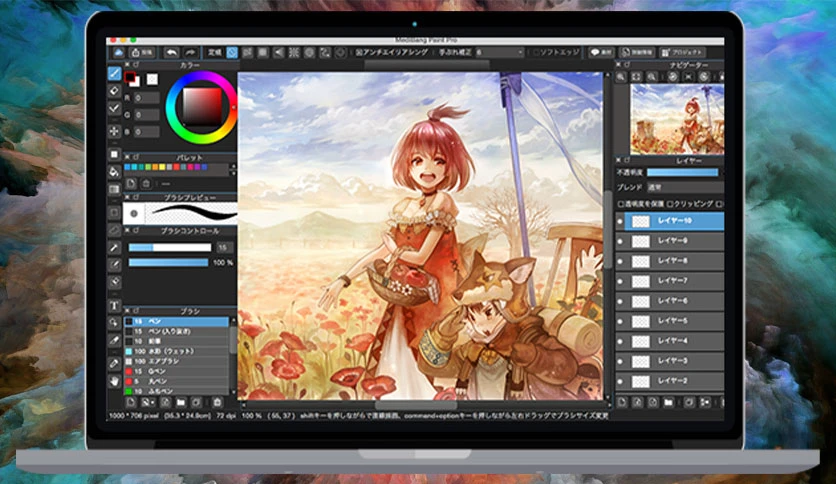Delete brush using trash icon
Screen dimensions: 836x484
click(x=217, y=402)
